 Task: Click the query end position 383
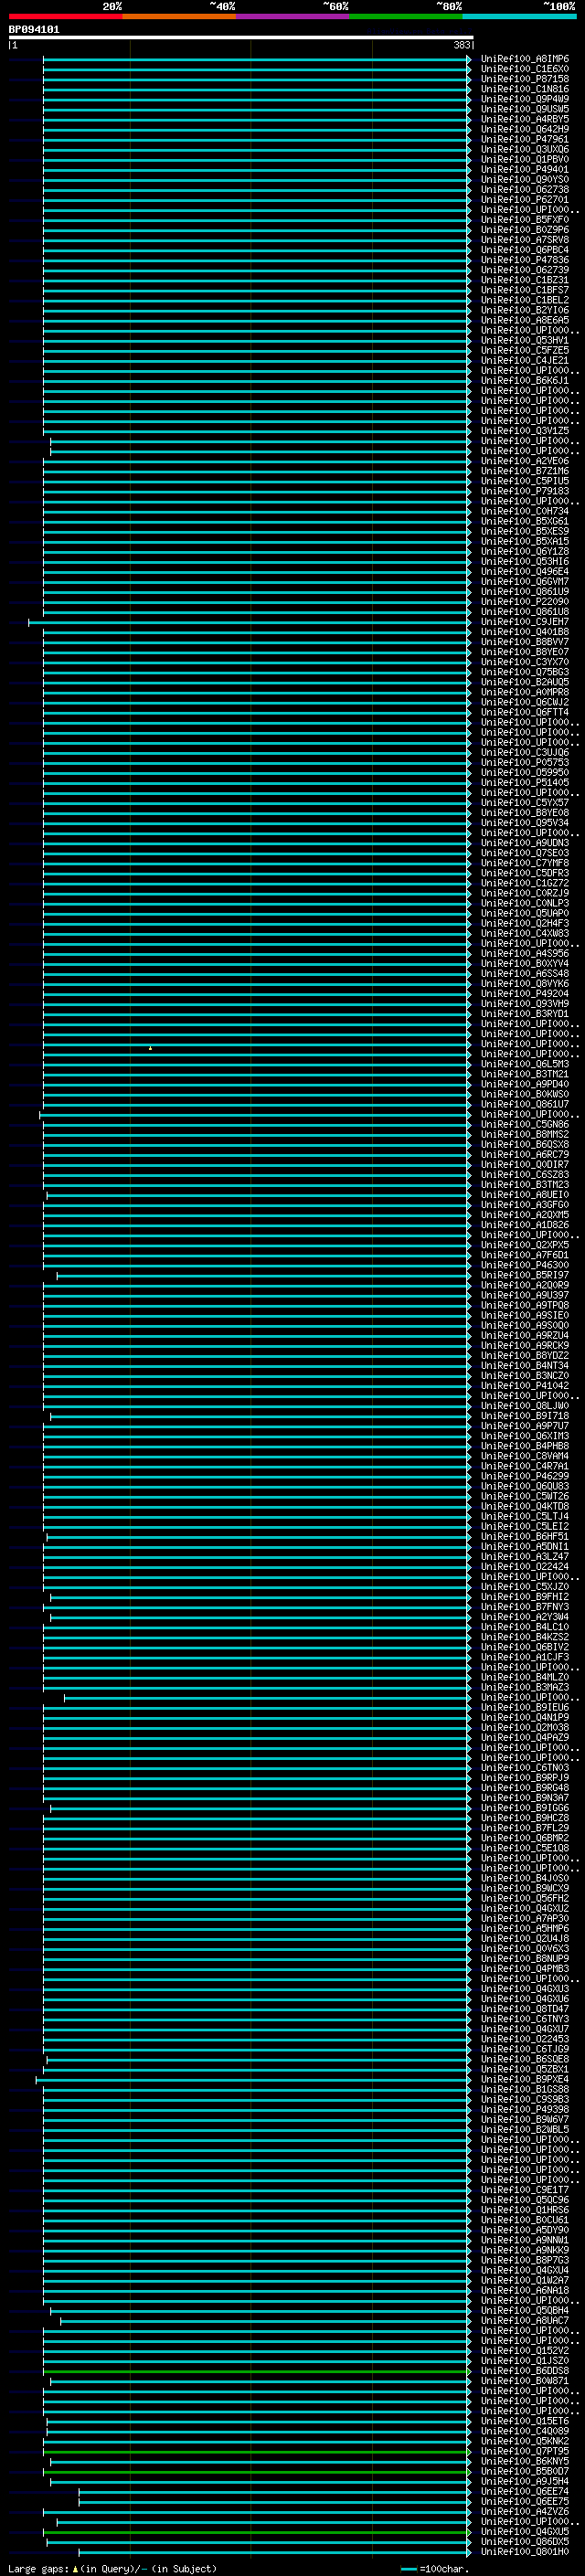tap(462, 45)
